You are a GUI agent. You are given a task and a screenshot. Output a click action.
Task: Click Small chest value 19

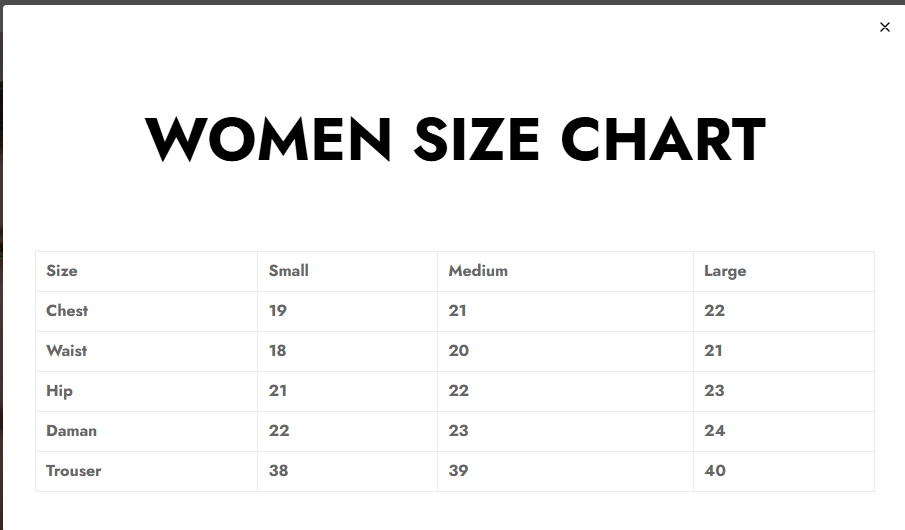coord(278,311)
